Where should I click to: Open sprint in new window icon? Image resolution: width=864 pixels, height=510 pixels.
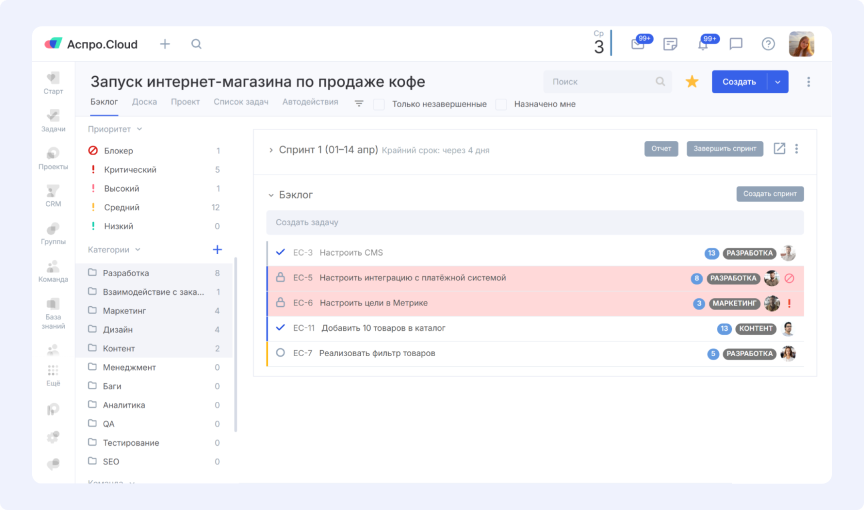(x=779, y=149)
